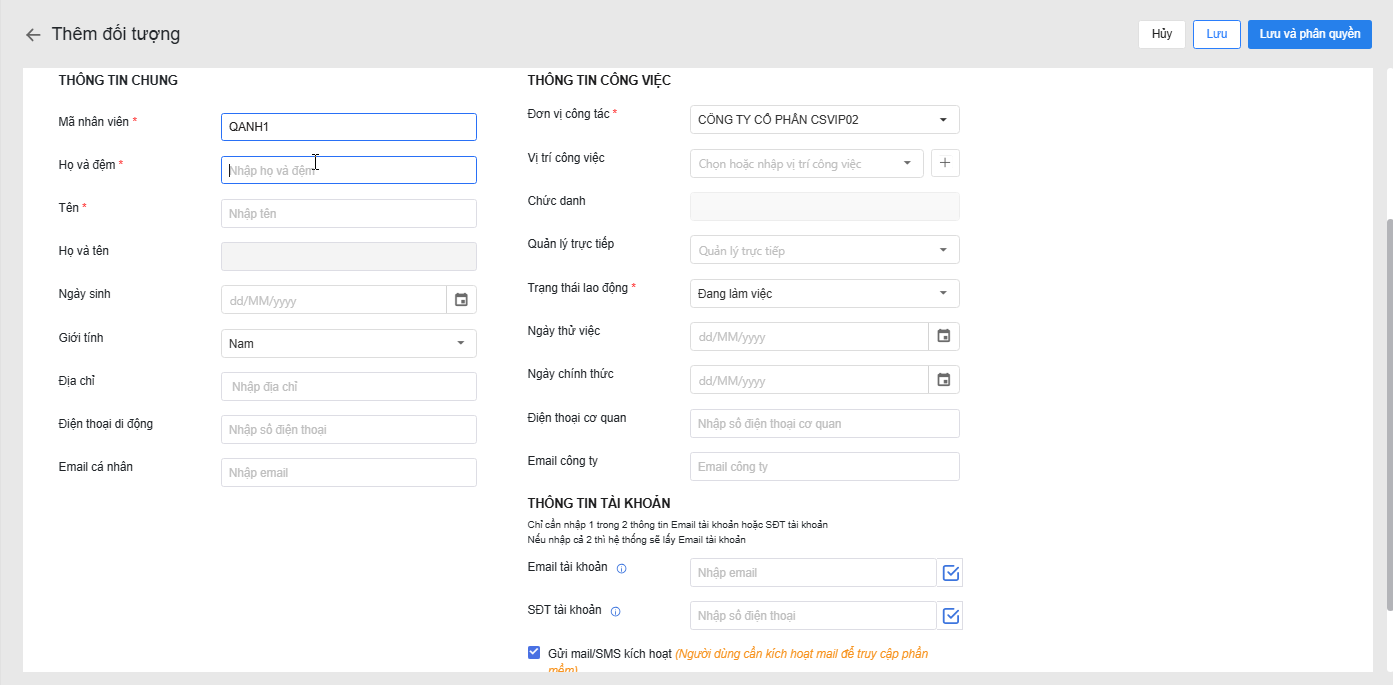1393x685 pixels.
Task: Click the back arrow beside Thêm đối tượng
Action: coord(33,35)
